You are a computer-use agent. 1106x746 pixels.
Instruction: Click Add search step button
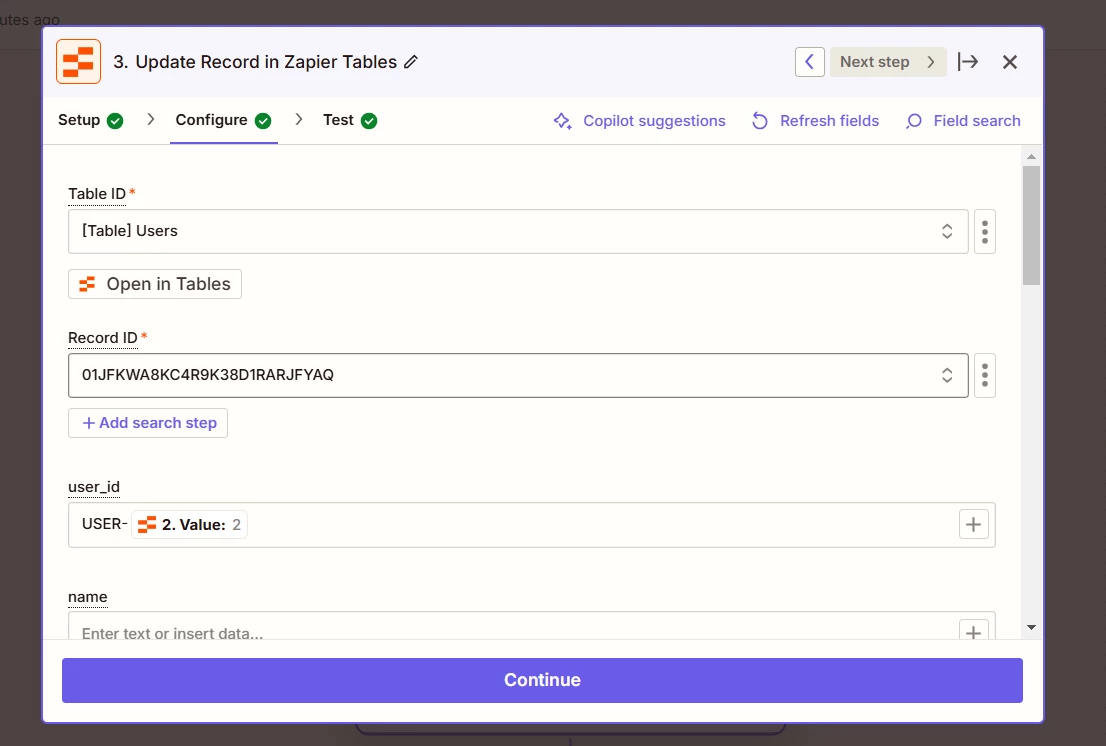point(147,423)
